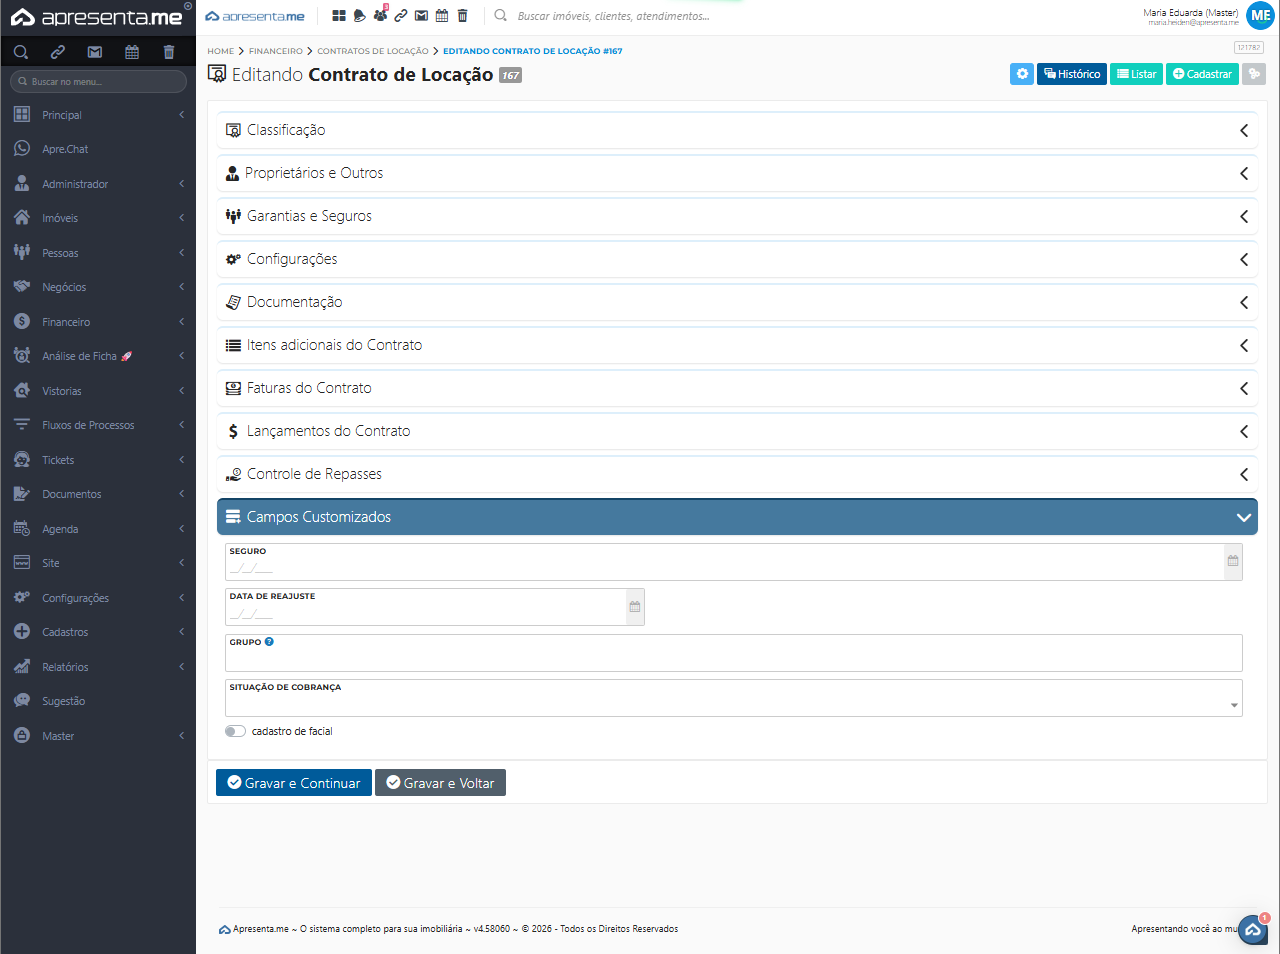Click the trash icon in the top toolbar
Screen dimensions: 1280x954
[x=462, y=16]
